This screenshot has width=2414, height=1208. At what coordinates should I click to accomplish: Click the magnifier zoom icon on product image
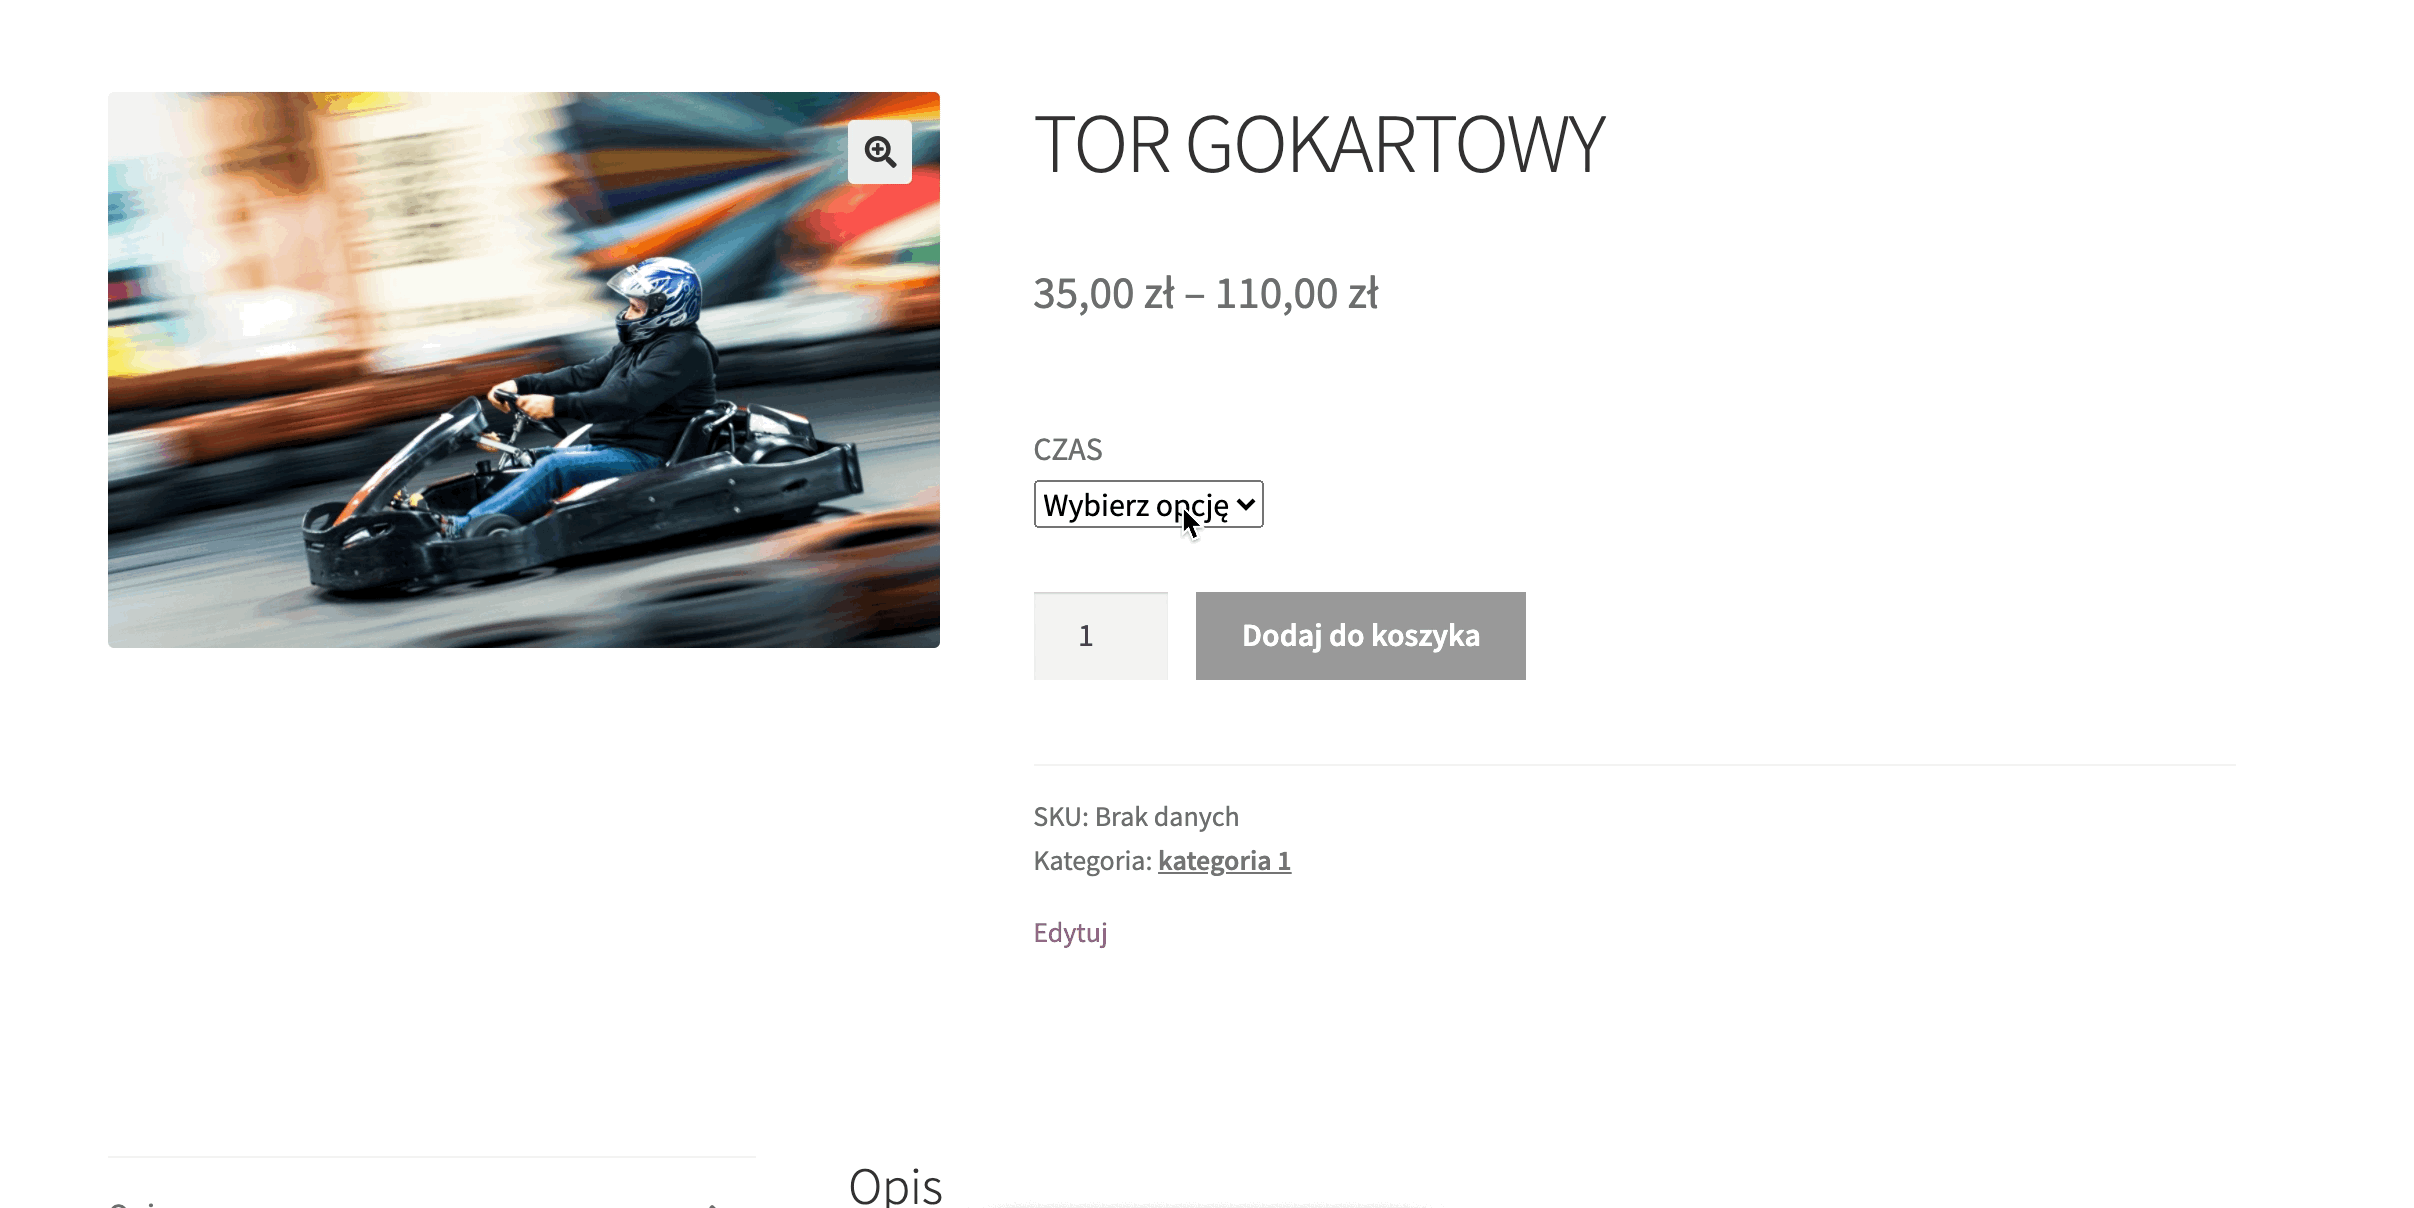click(880, 152)
